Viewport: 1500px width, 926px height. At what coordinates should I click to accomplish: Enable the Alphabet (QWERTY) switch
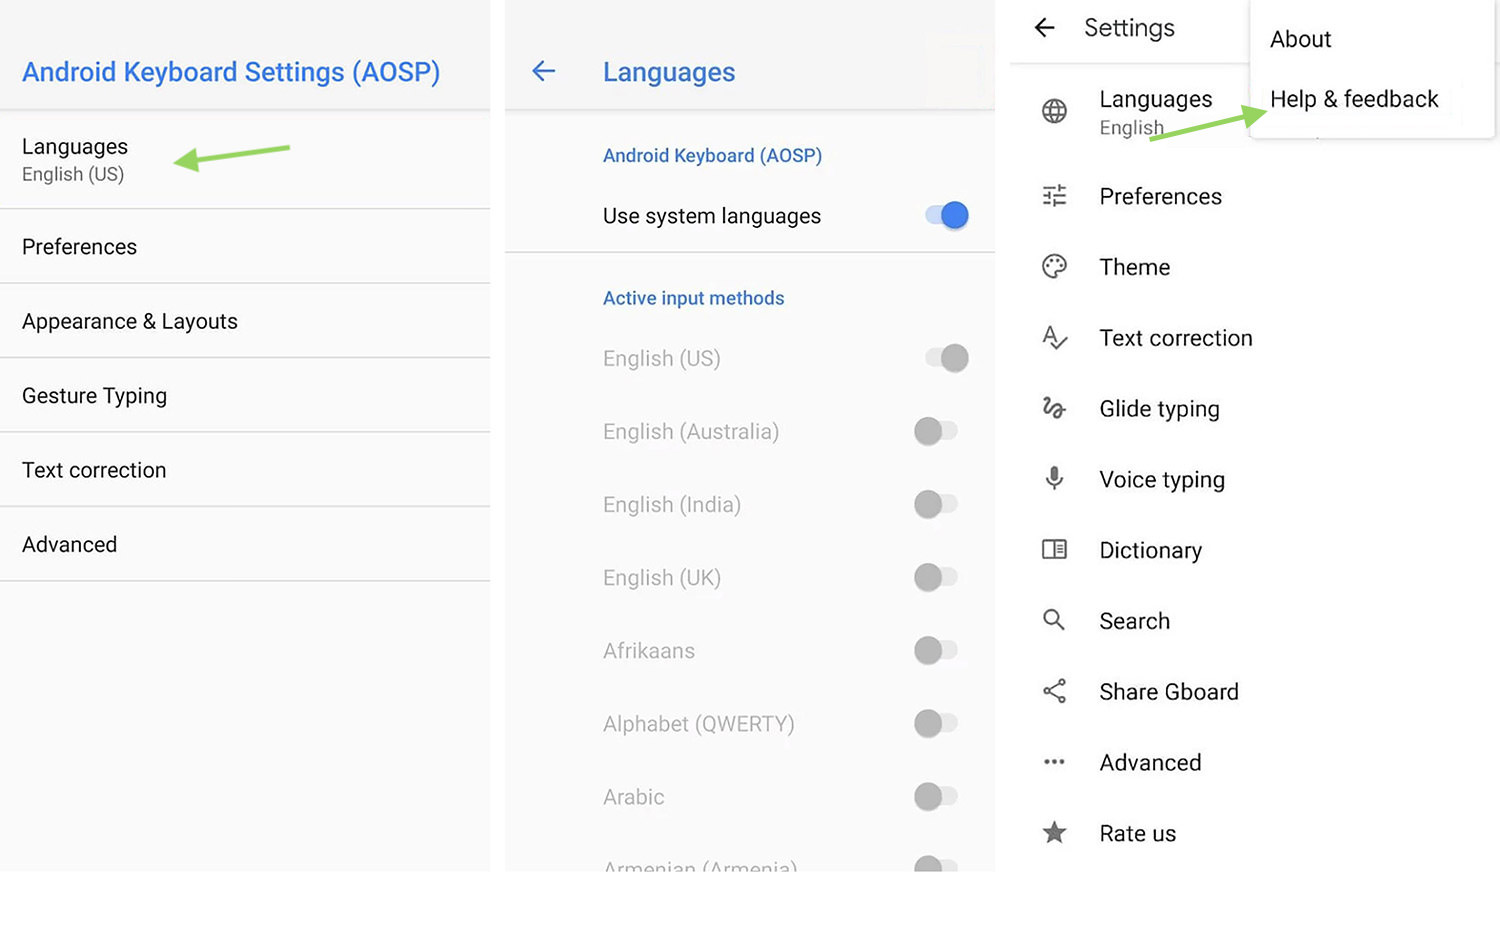pos(936,723)
